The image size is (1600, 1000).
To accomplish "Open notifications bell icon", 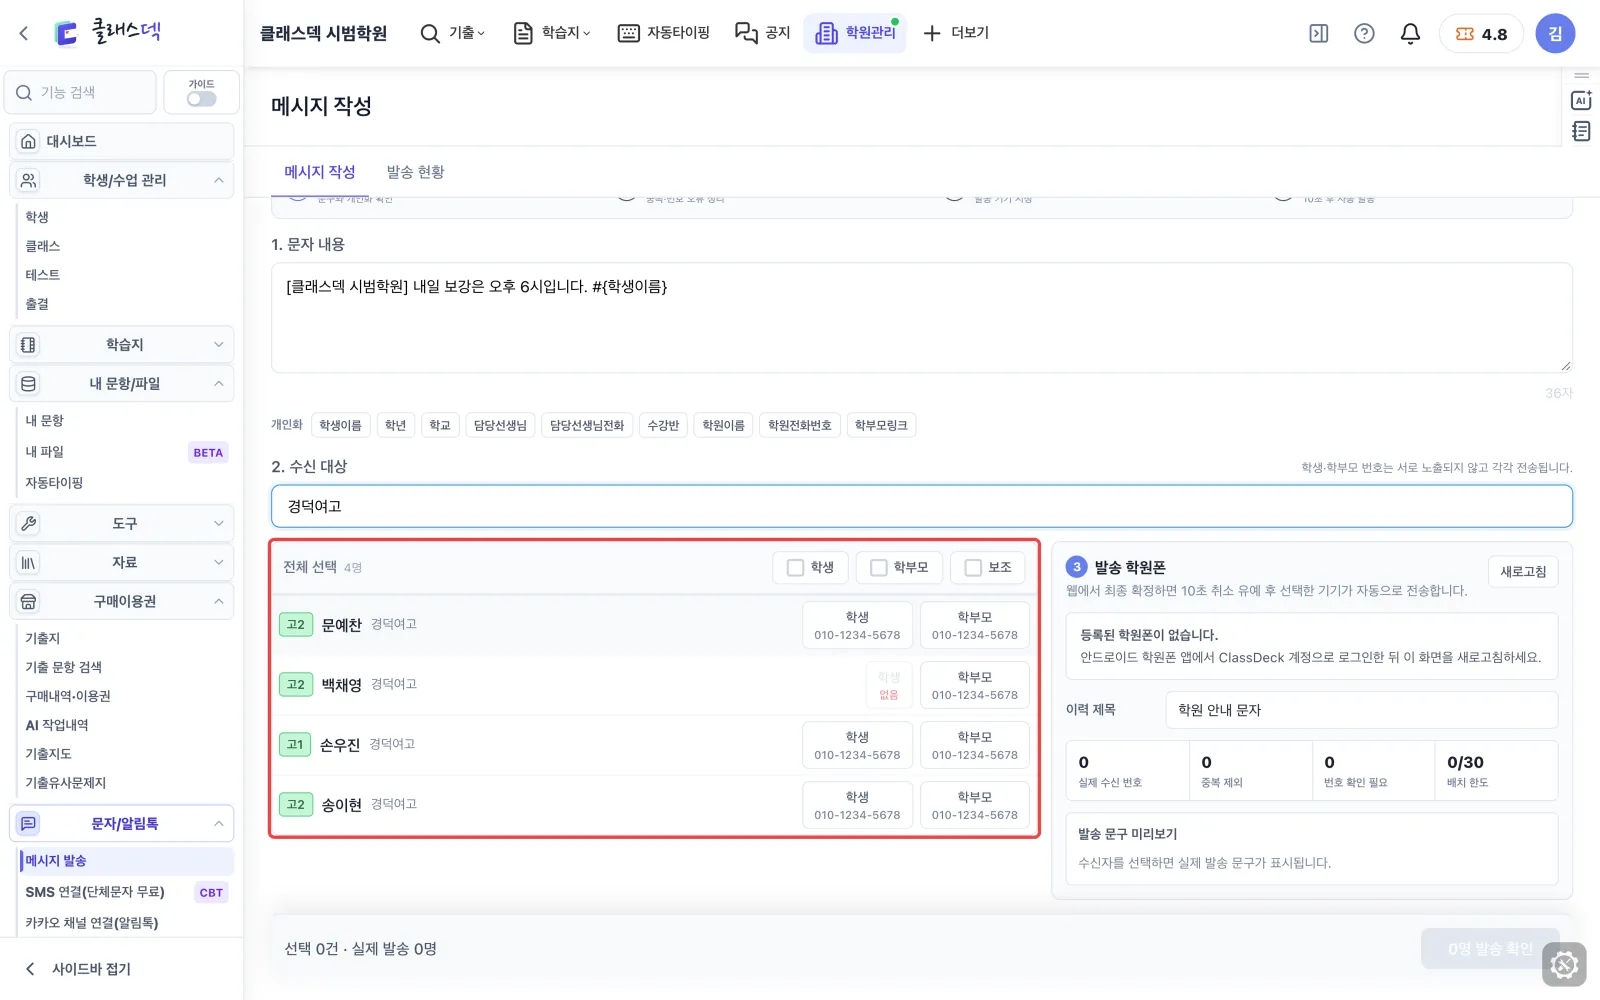I will click(x=1410, y=33).
